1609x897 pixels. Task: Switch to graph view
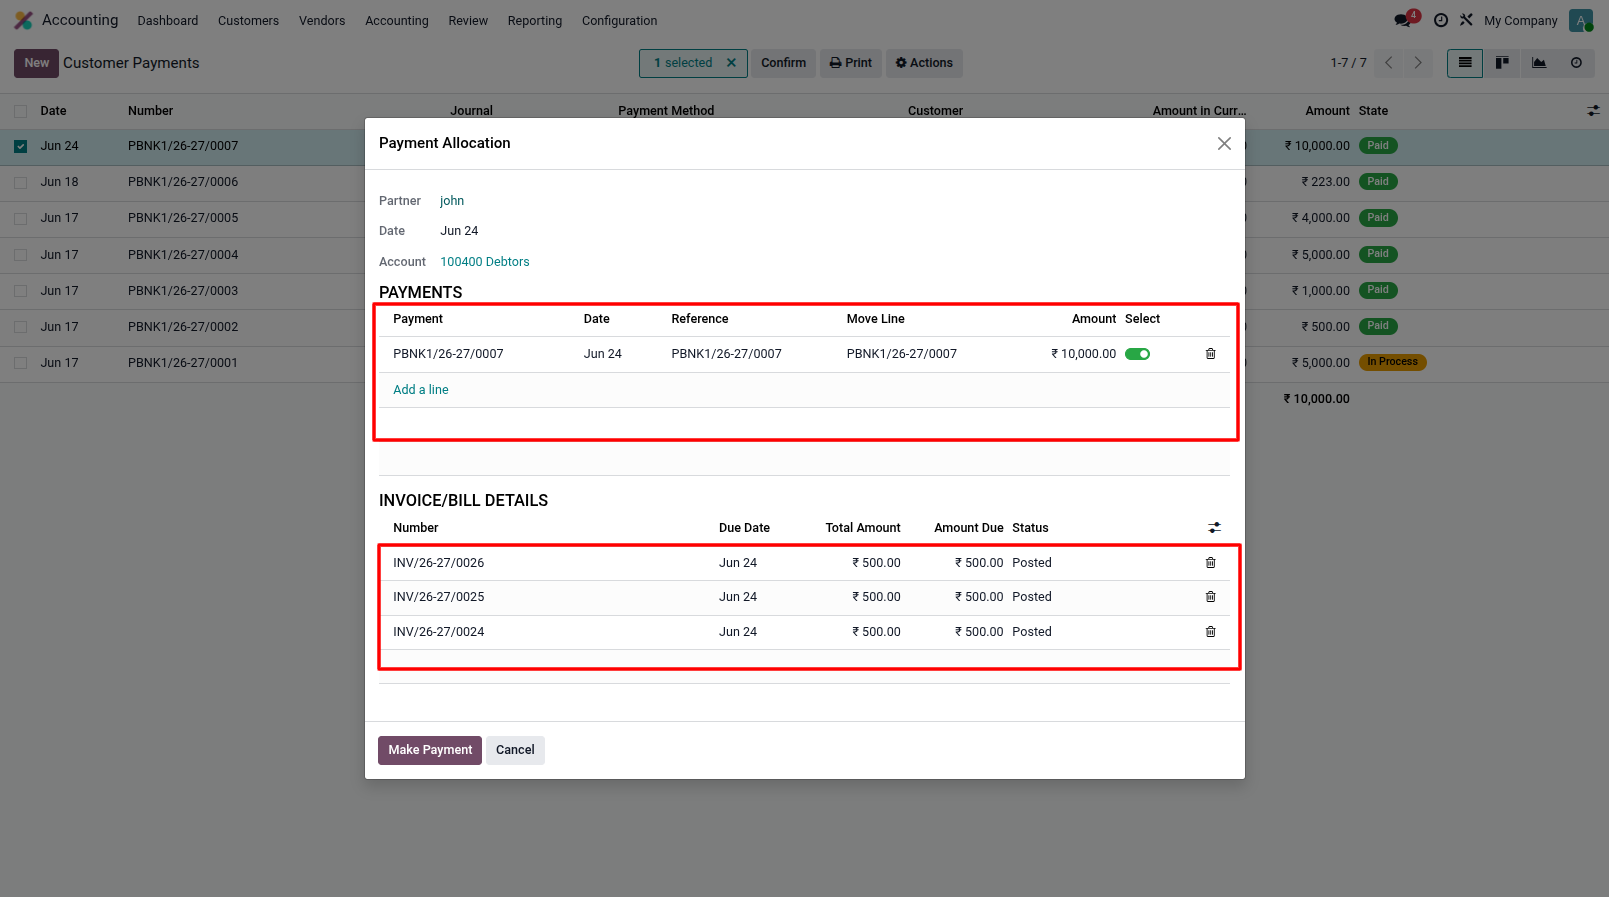(x=1539, y=63)
